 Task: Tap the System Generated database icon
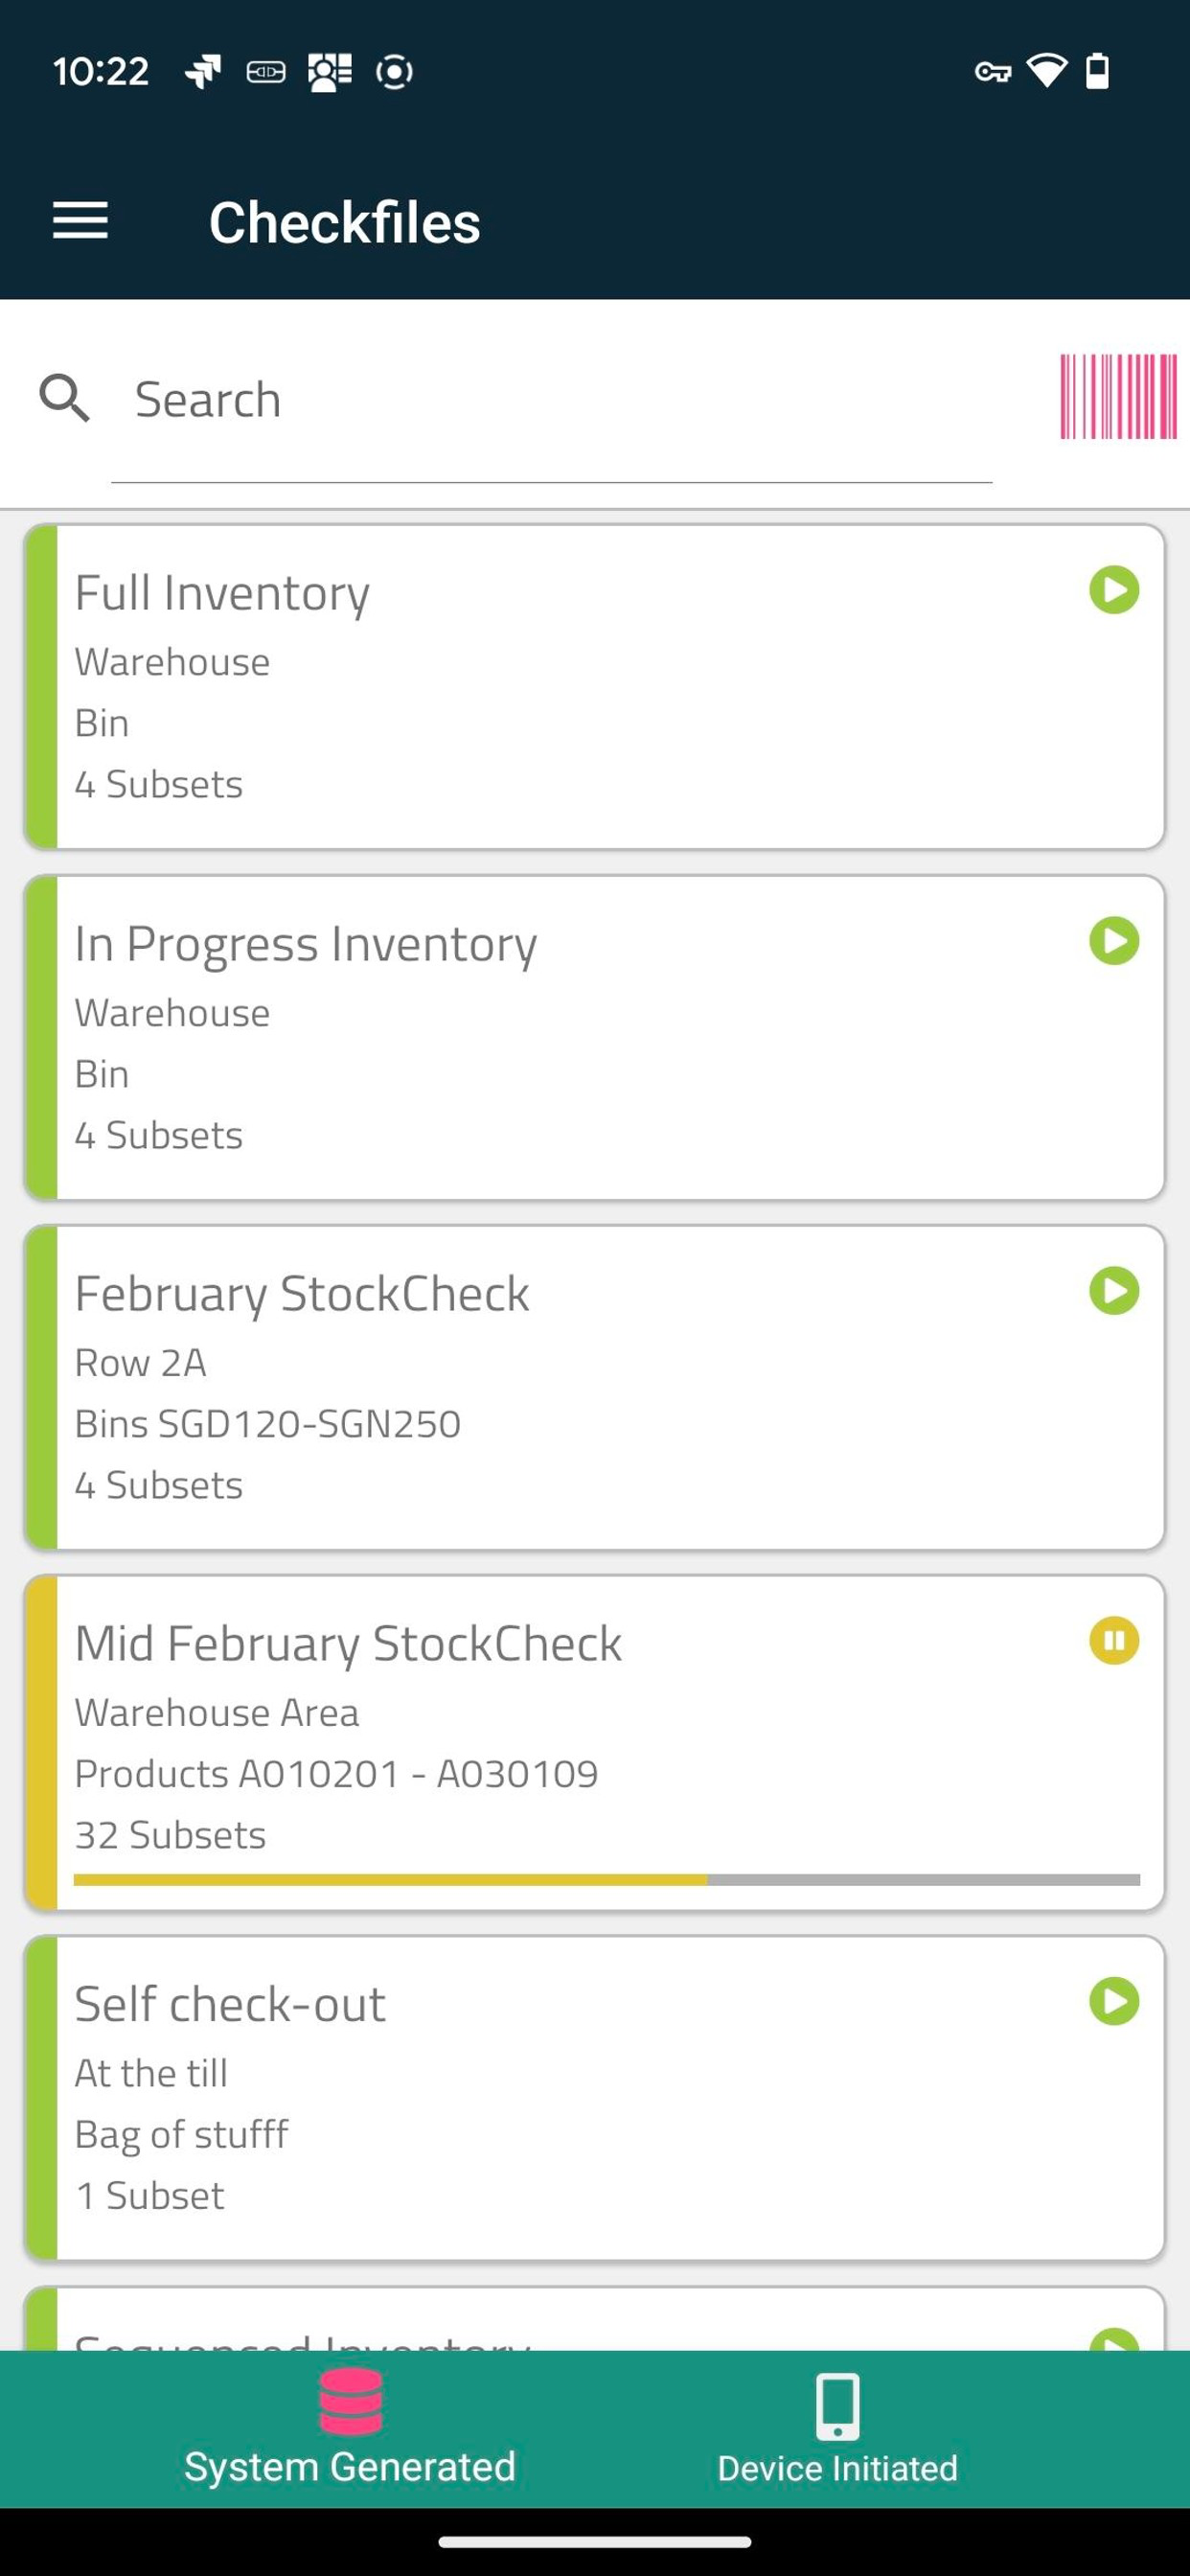[x=351, y=2400]
